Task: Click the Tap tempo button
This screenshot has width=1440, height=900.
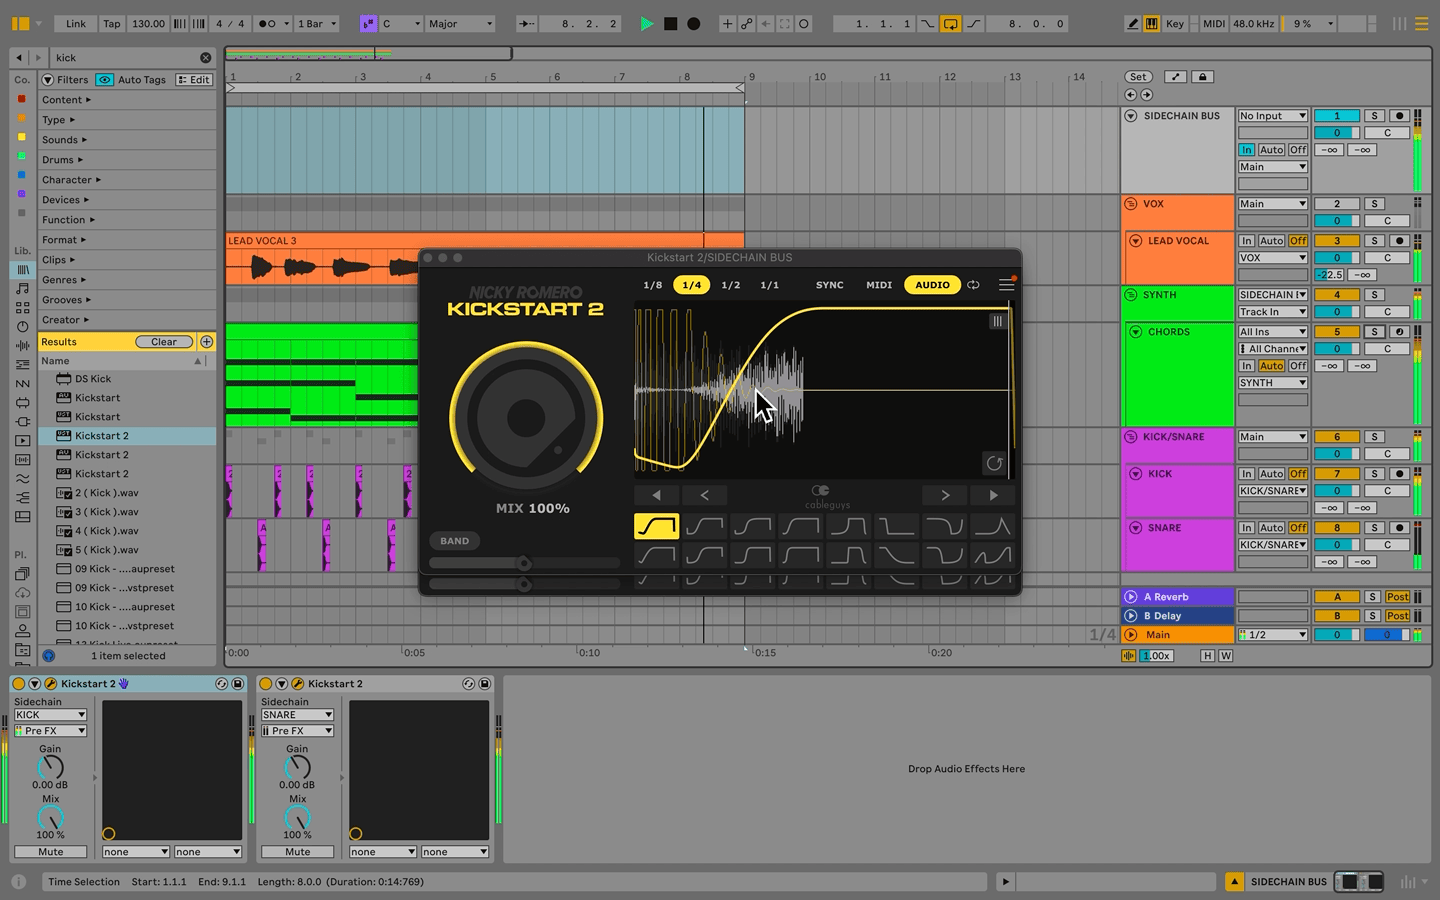Action: tap(112, 23)
